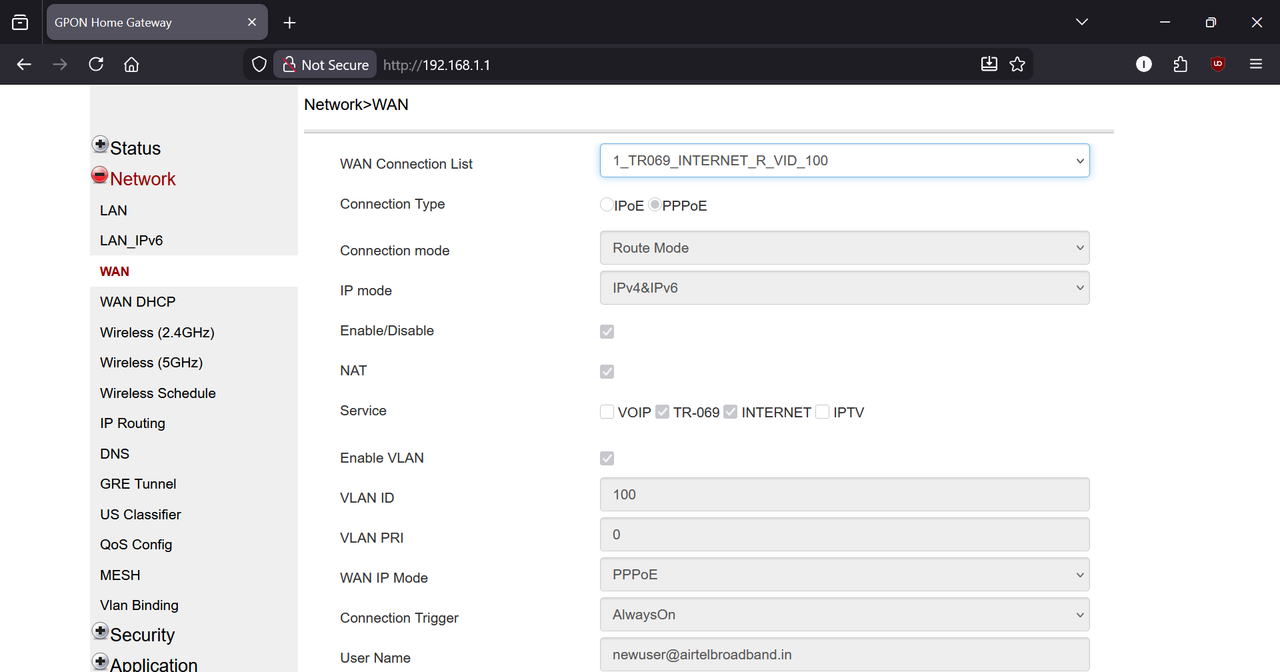The height and width of the screenshot is (672, 1280).
Task: Open the Connection mode dropdown
Action: [x=844, y=248]
